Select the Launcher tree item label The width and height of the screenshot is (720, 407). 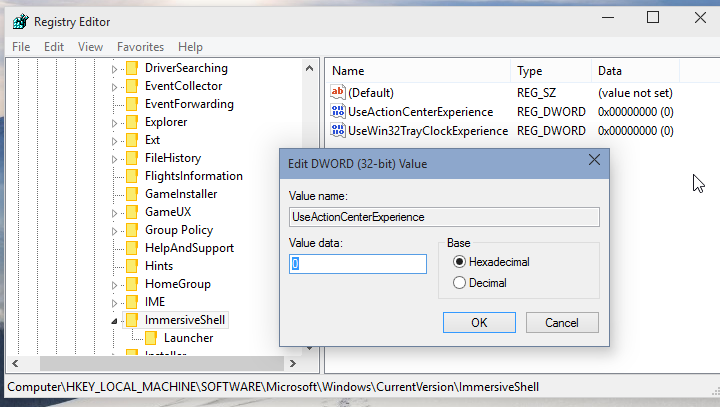click(x=189, y=338)
